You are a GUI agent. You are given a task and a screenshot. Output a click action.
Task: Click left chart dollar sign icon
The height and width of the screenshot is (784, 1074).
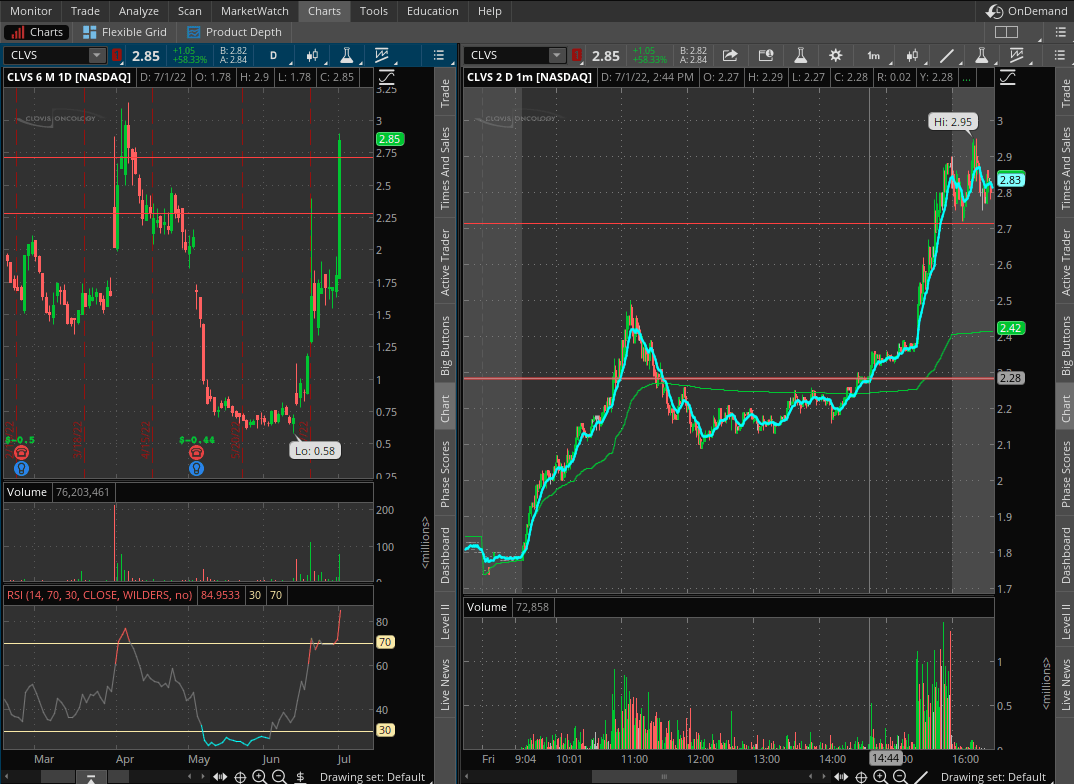pos(300,776)
